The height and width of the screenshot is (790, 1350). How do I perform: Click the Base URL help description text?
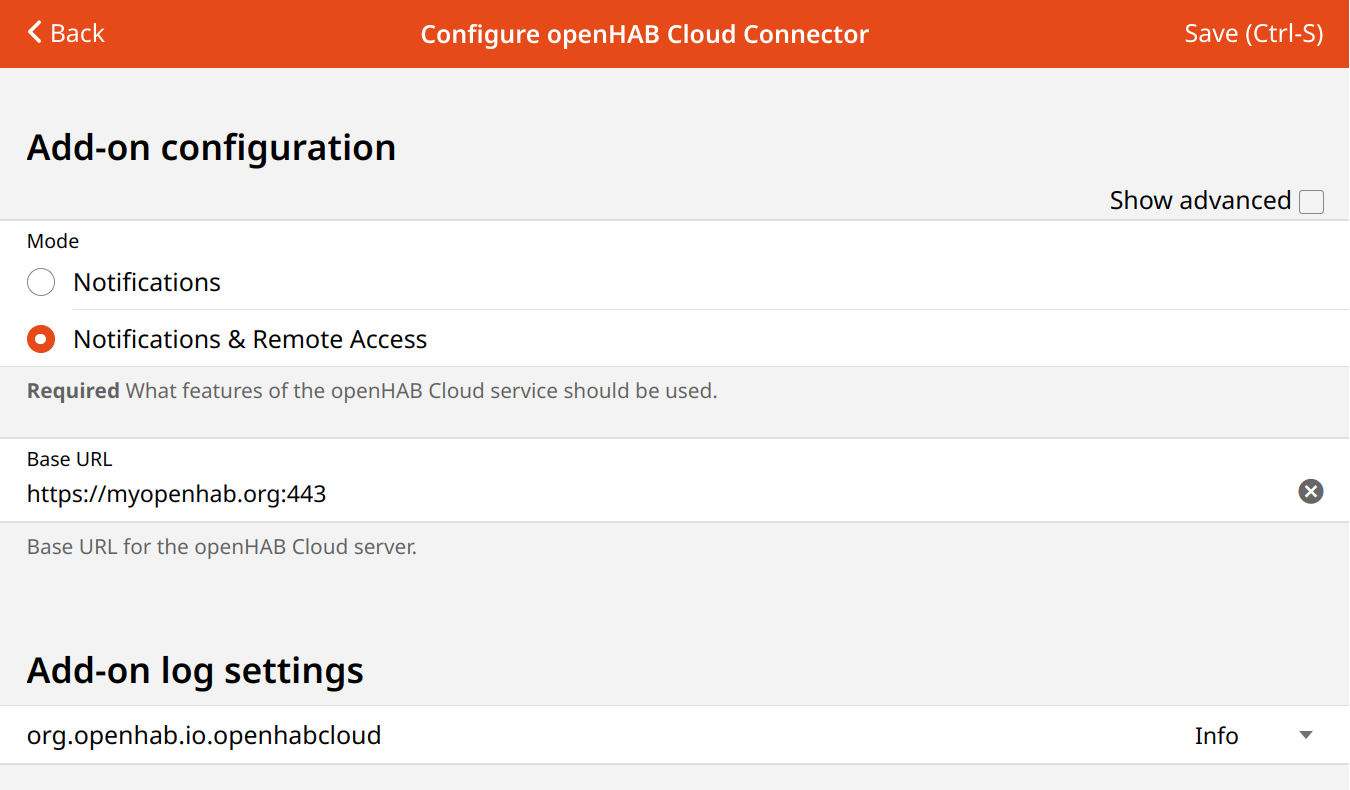221,547
